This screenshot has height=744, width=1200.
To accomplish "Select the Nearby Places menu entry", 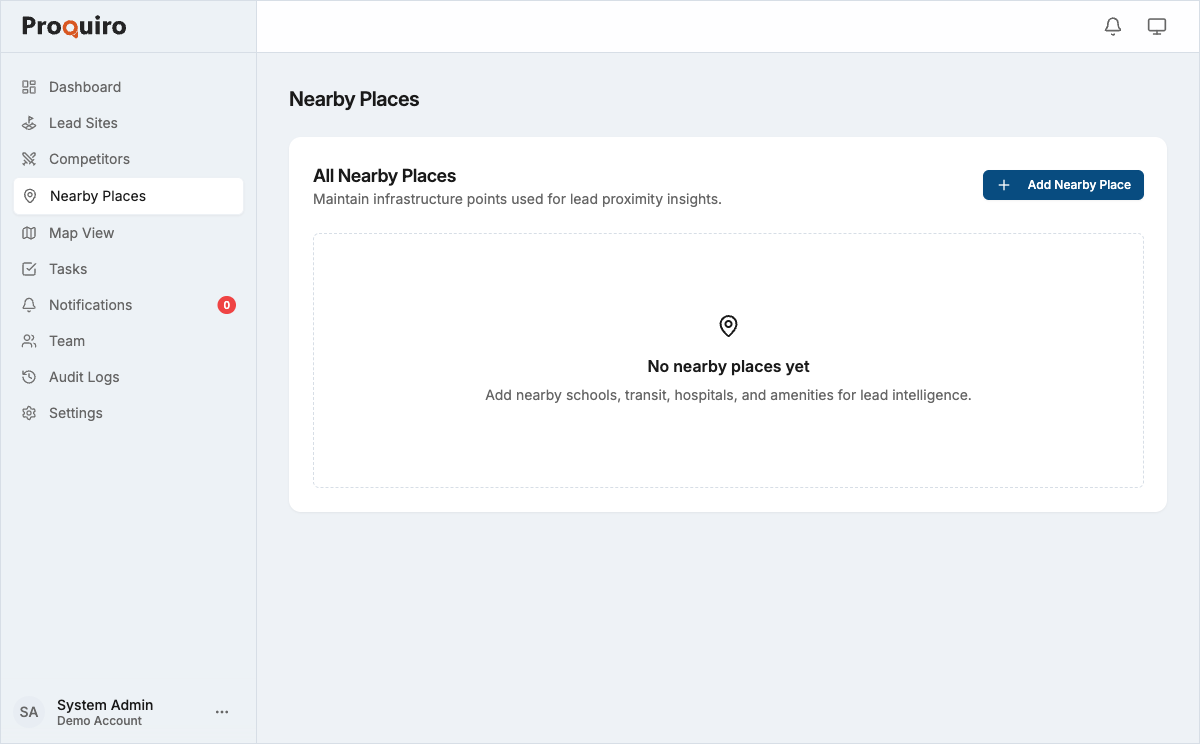I will tap(100, 196).
